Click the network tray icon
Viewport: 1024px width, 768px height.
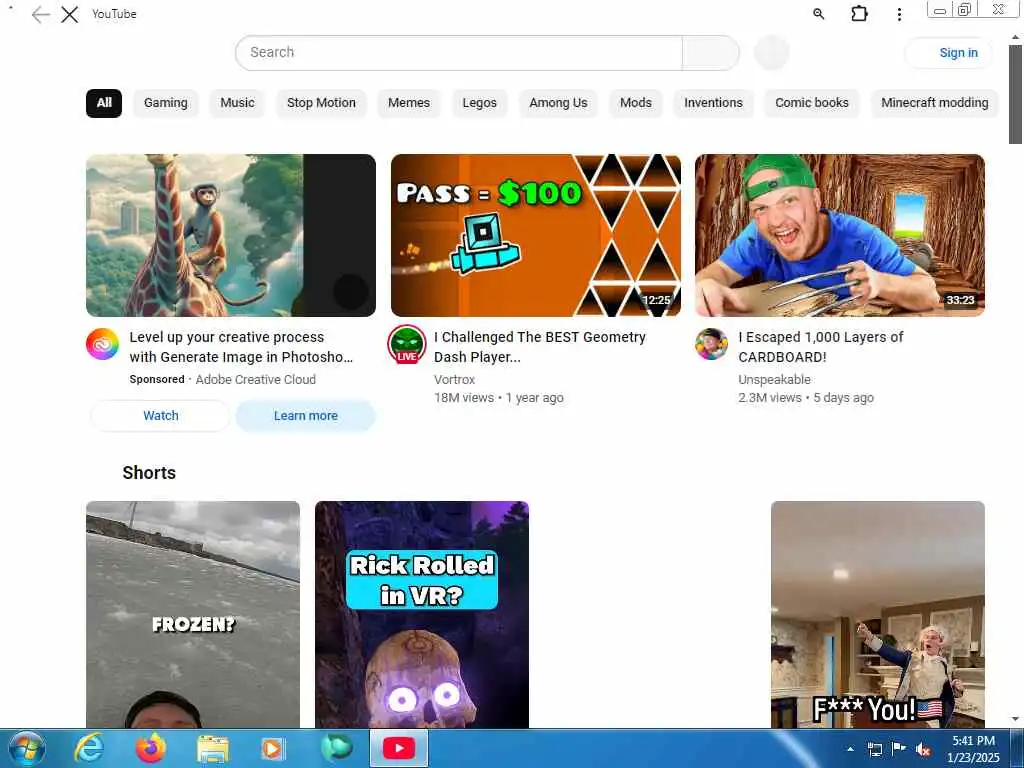tap(874, 749)
